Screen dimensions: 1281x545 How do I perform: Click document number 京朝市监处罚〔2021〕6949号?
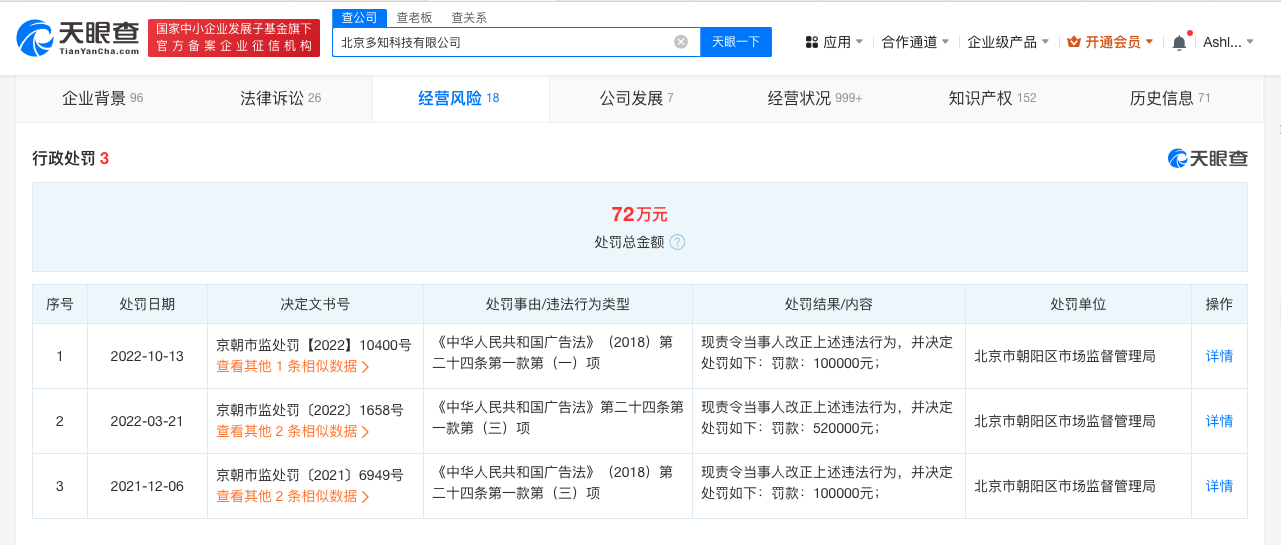click(x=310, y=475)
